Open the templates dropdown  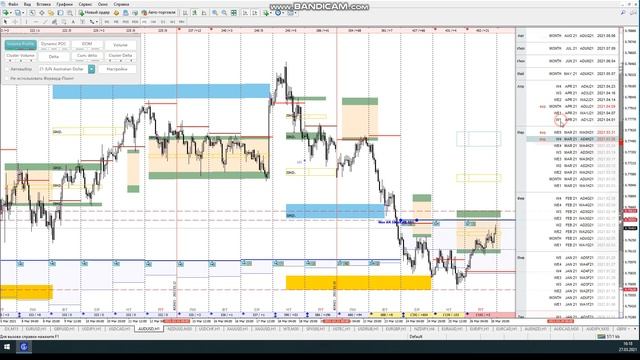click(x=292, y=13)
